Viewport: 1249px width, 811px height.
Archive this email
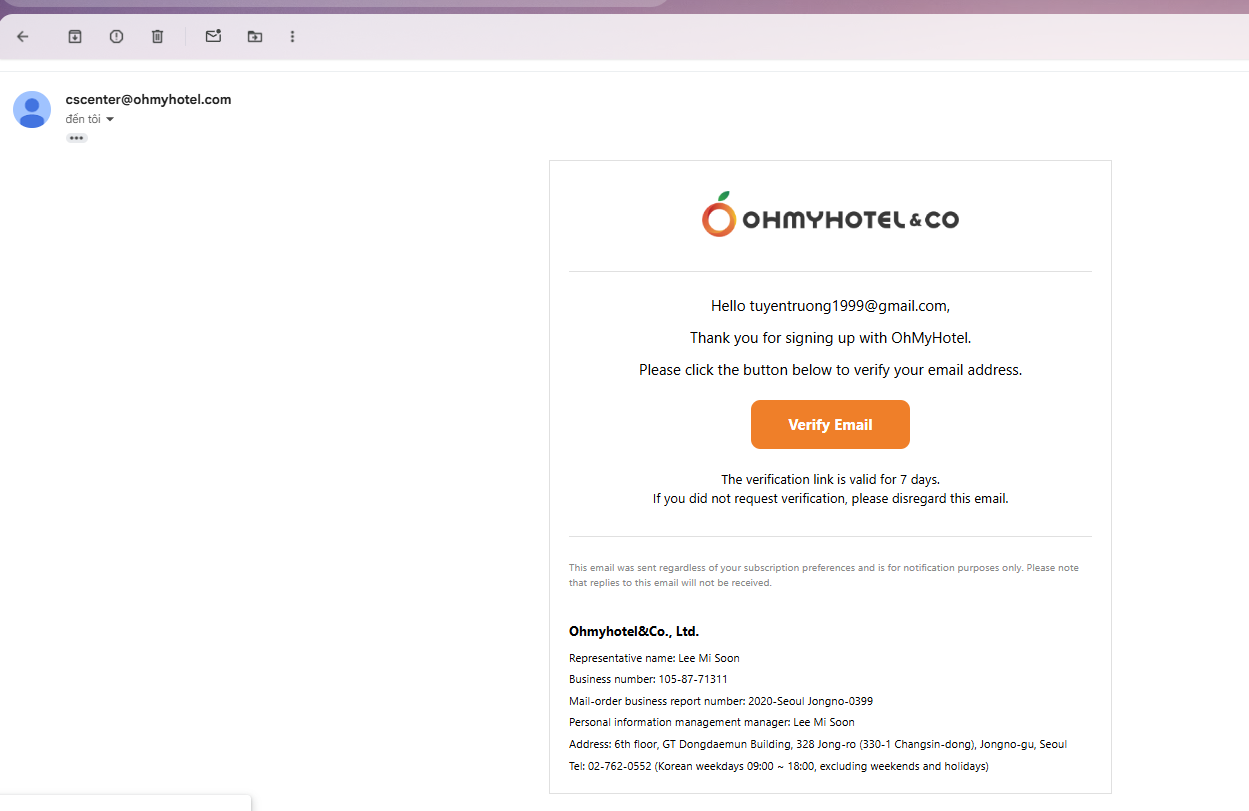75,37
